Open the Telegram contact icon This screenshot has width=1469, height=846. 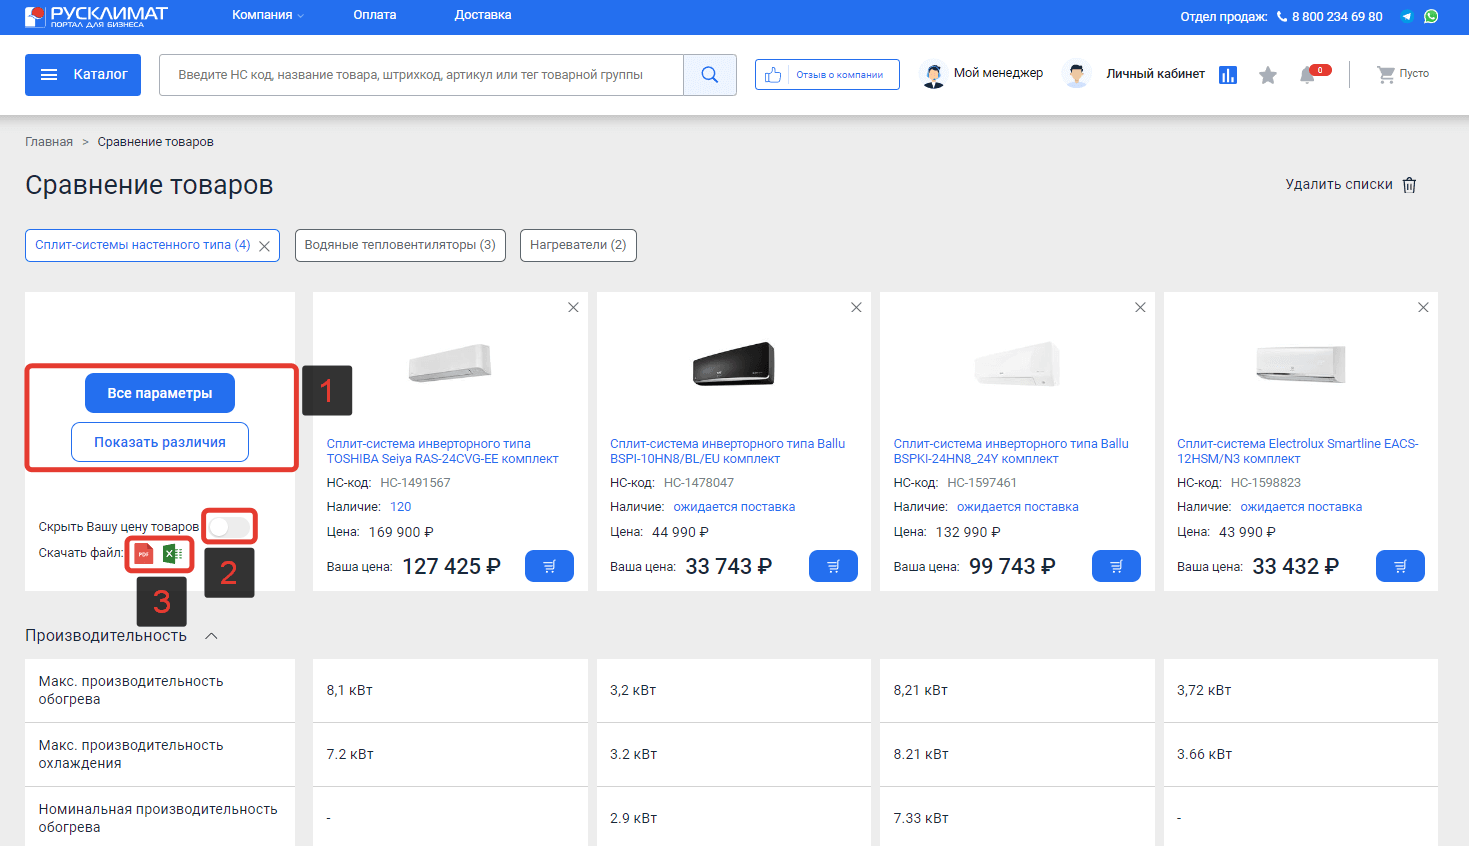click(x=1407, y=16)
